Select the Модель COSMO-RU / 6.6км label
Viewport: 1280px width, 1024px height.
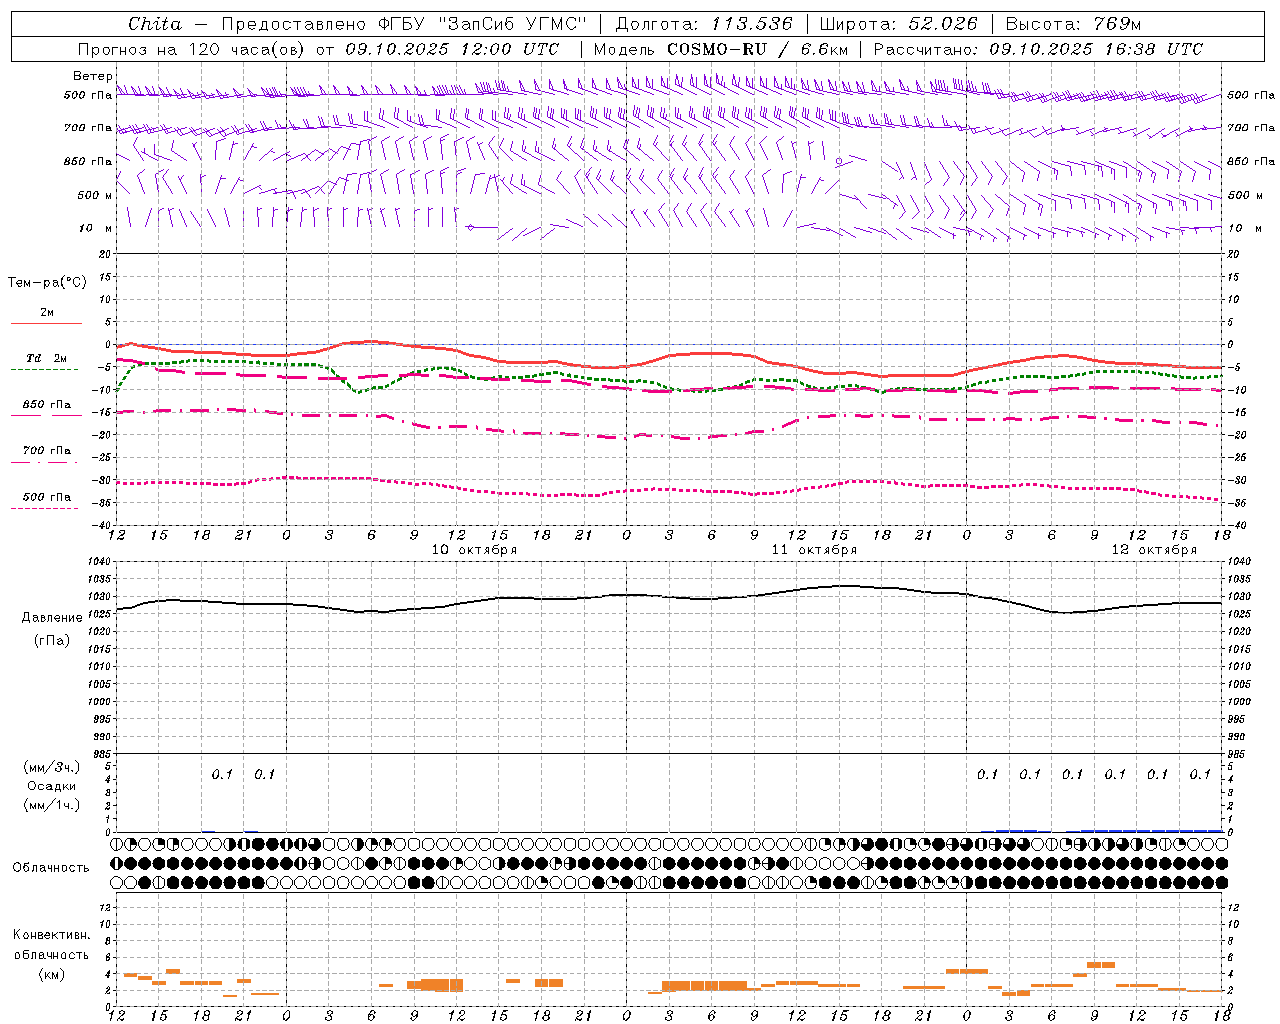click(x=721, y=49)
